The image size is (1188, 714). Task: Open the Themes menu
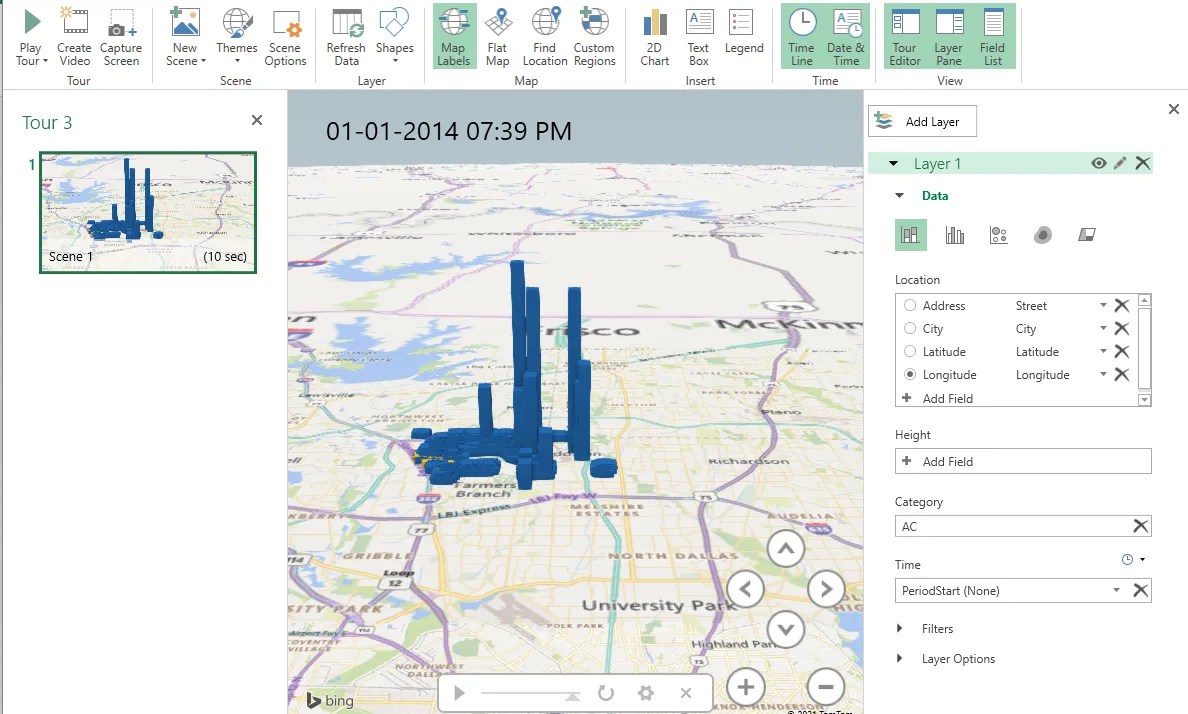pyautogui.click(x=236, y=37)
